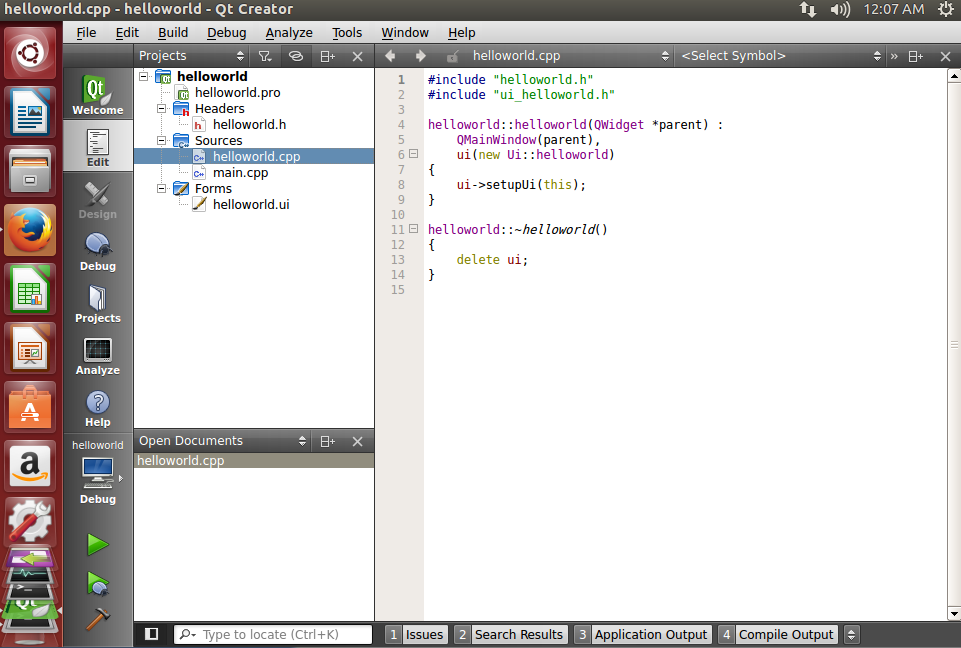Click the file lock writable icon
The image size is (961, 648).
tap(452, 56)
